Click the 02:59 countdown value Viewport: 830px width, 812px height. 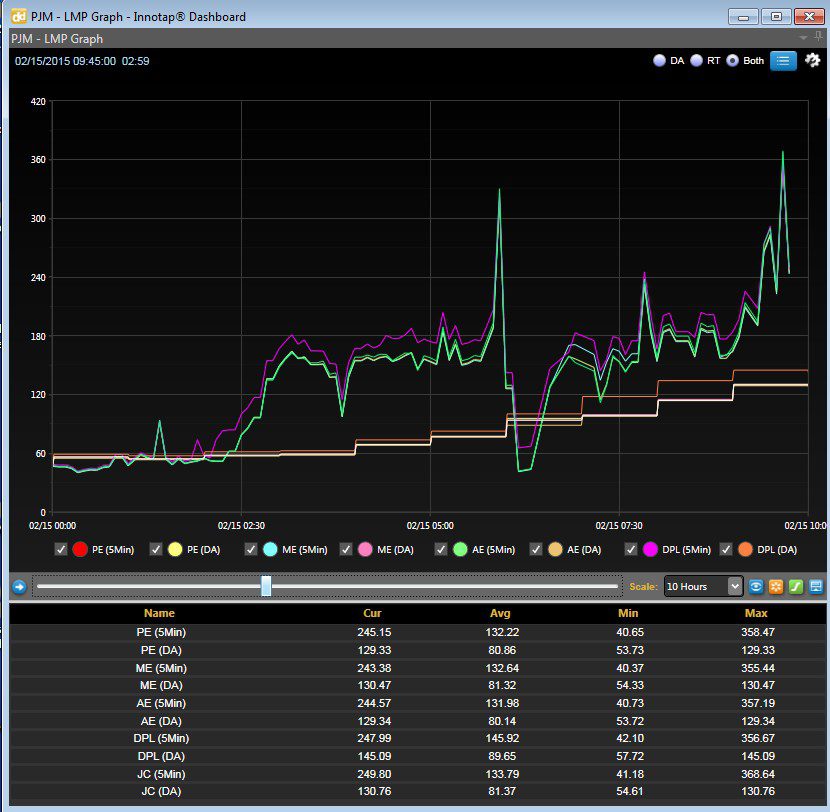click(136, 61)
